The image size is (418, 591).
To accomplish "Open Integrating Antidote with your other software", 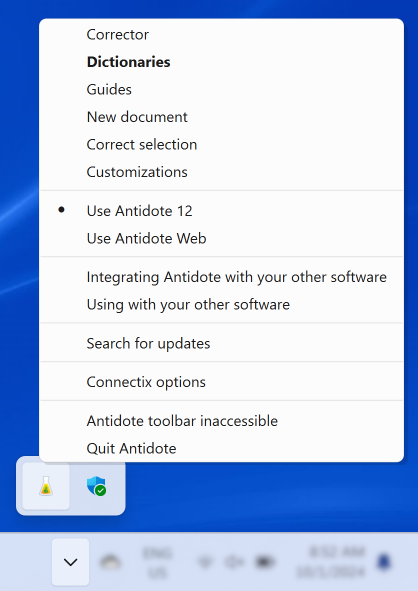I will [x=222, y=277].
